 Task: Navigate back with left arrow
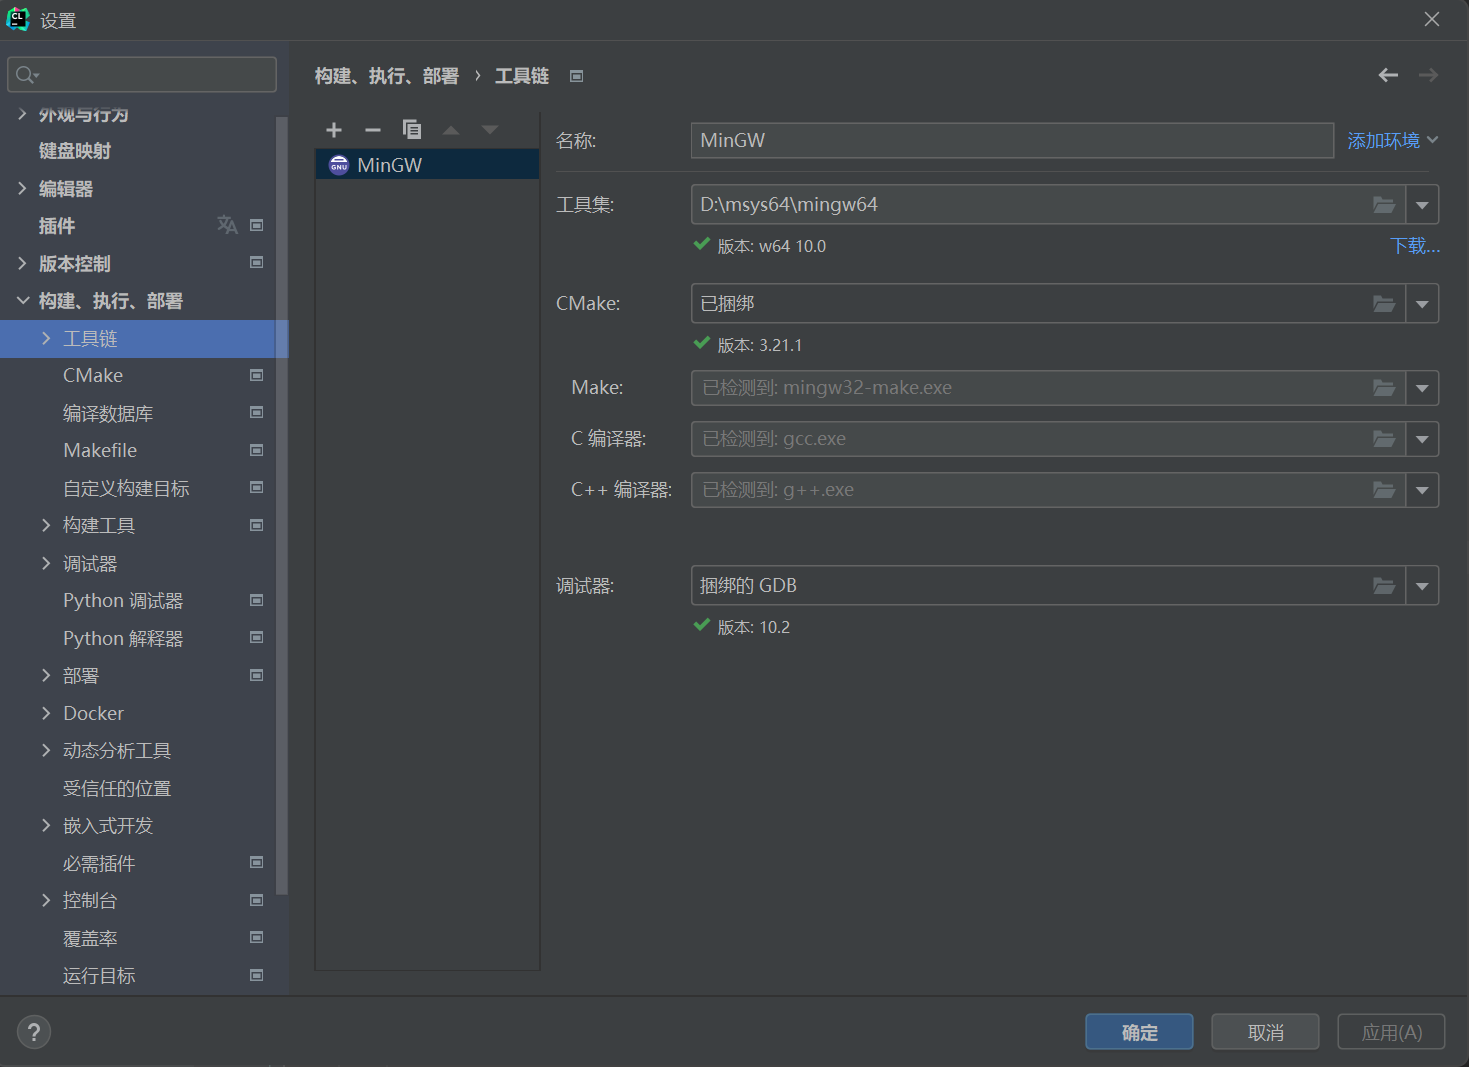tap(1388, 75)
